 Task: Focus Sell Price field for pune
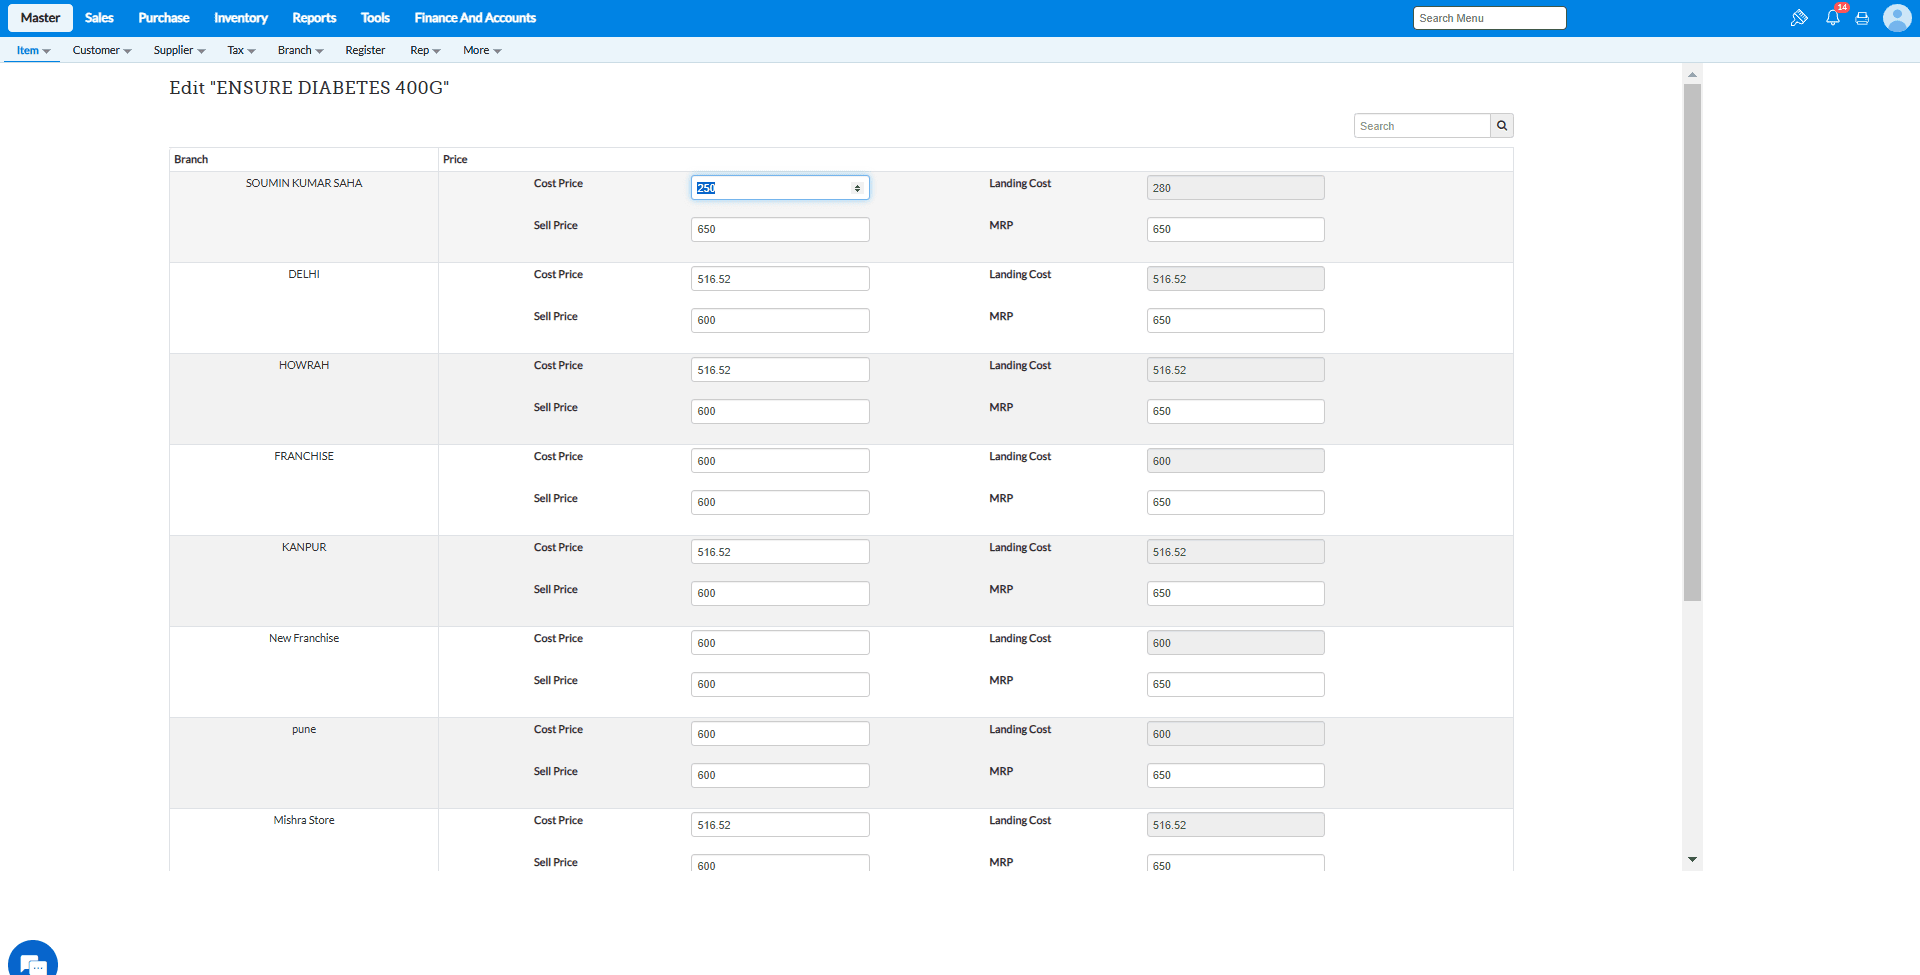[x=780, y=775]
